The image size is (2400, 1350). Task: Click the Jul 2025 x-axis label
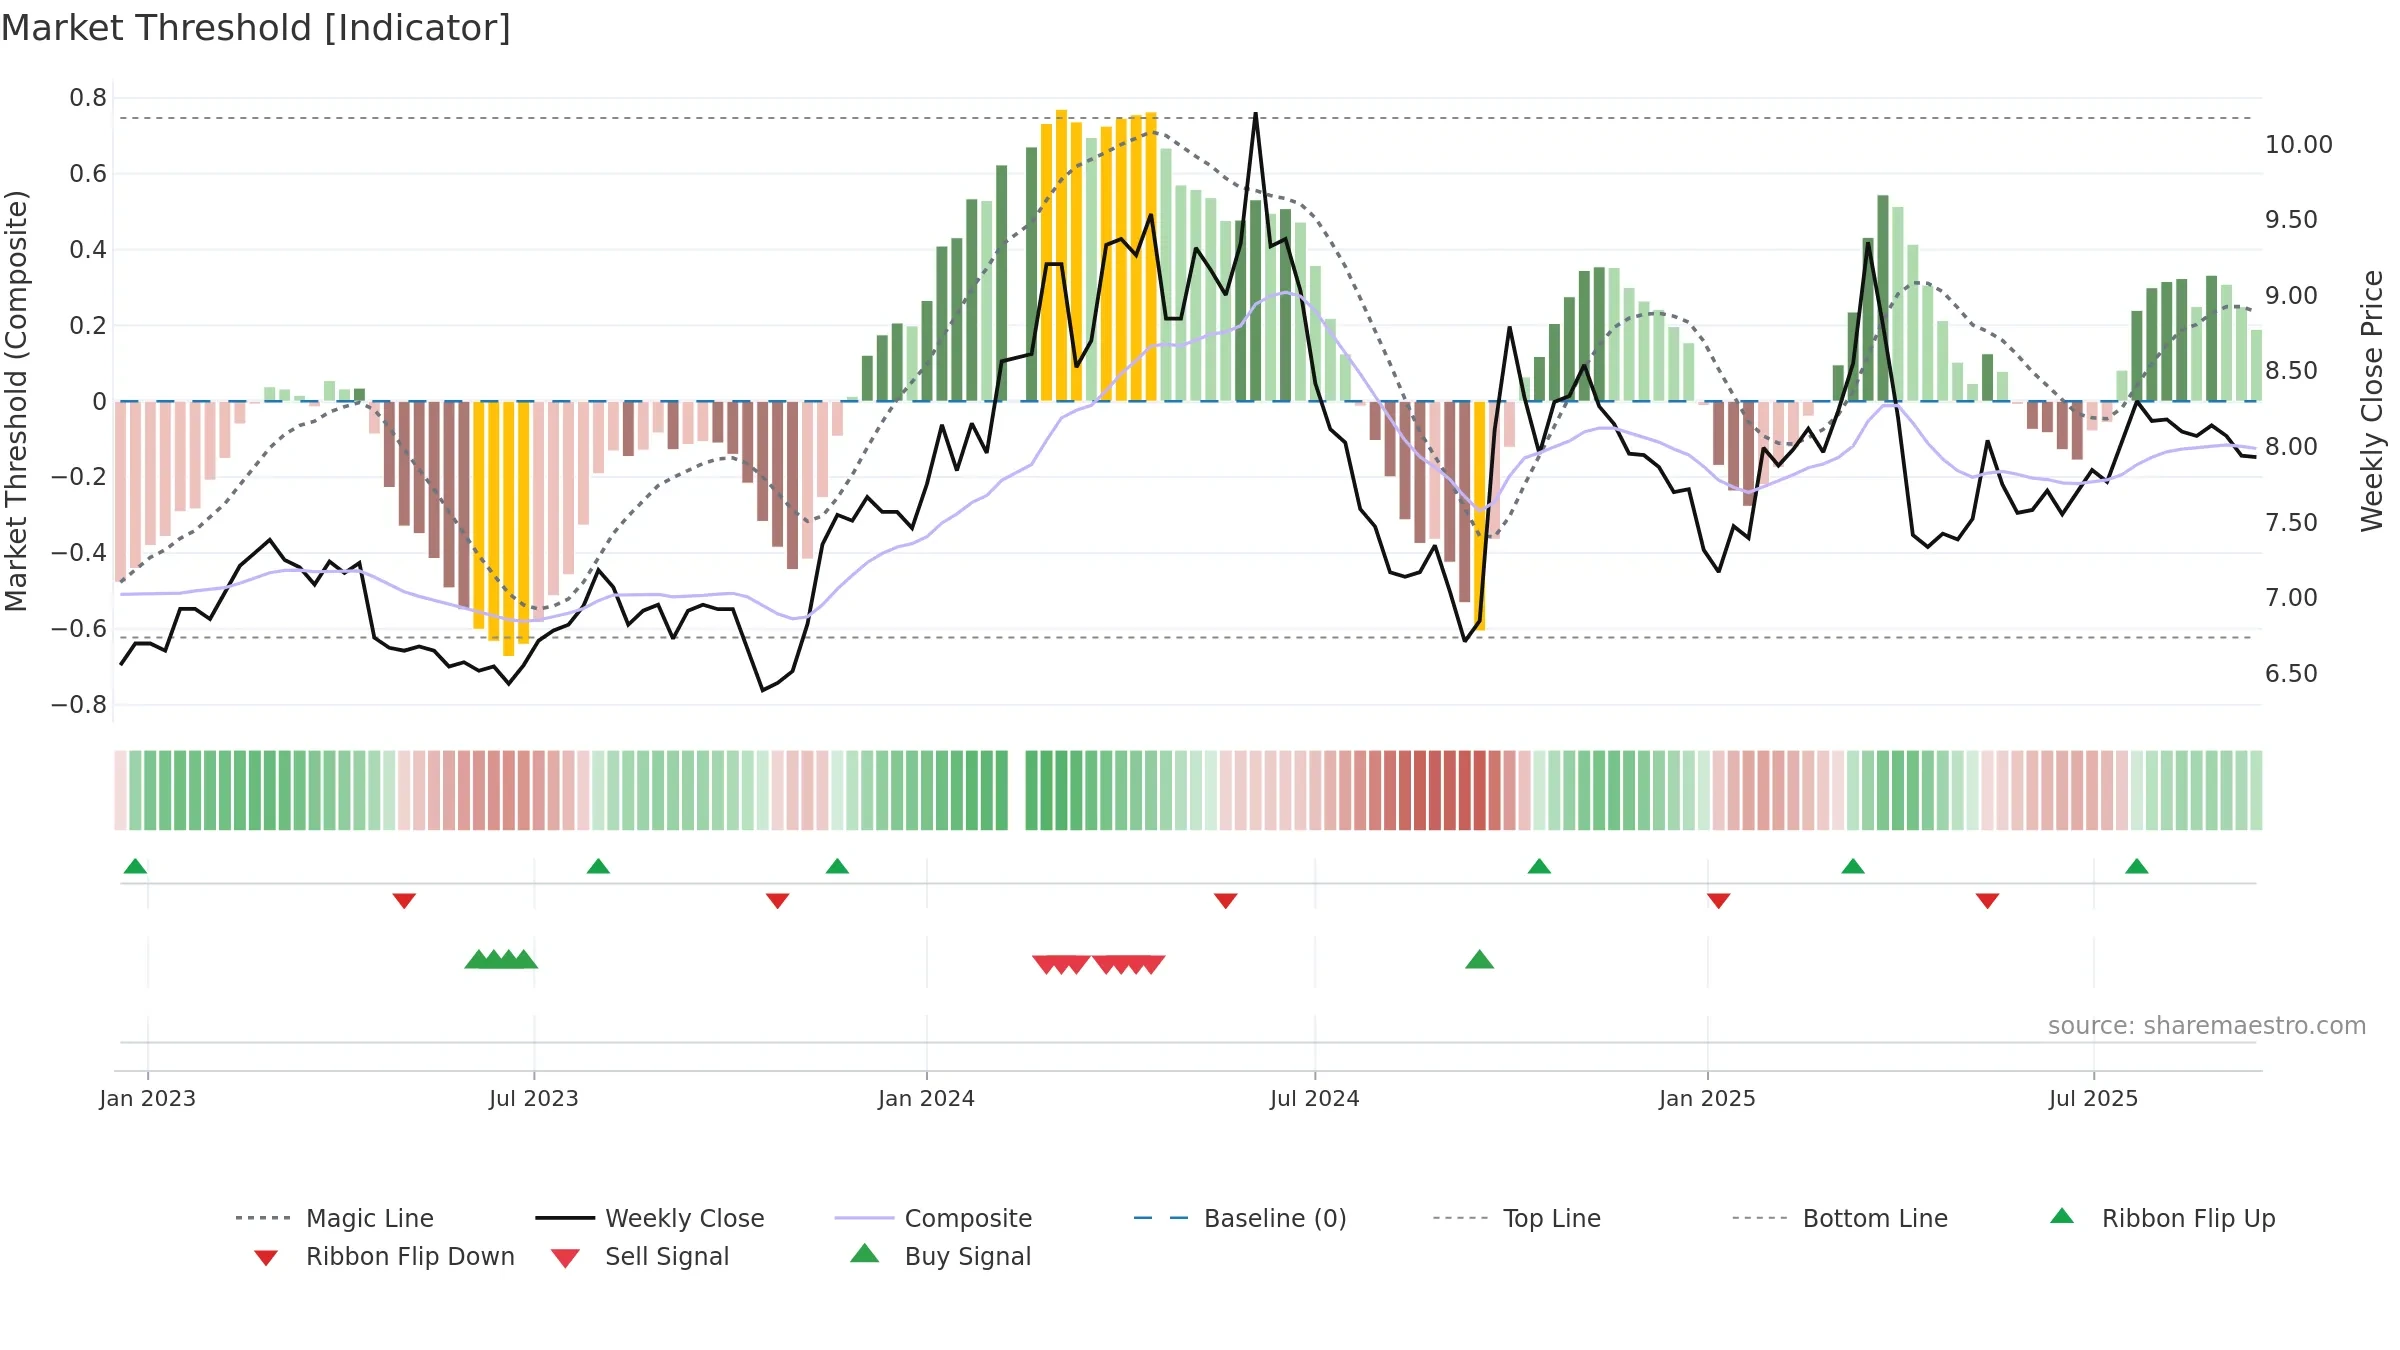pos(2093,1098)
